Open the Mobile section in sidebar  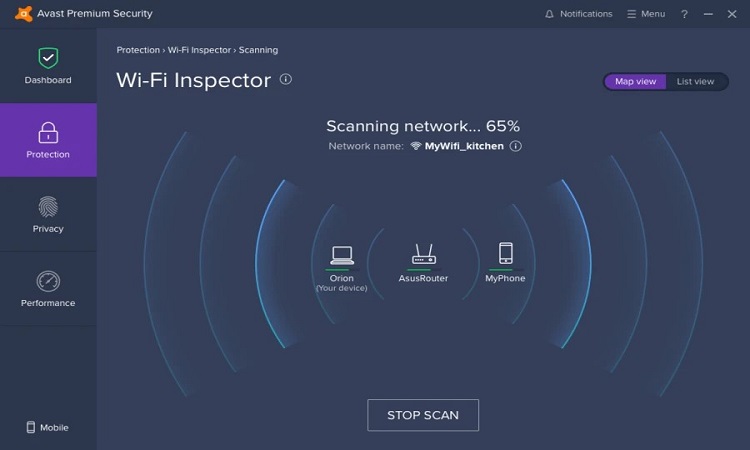48,427
